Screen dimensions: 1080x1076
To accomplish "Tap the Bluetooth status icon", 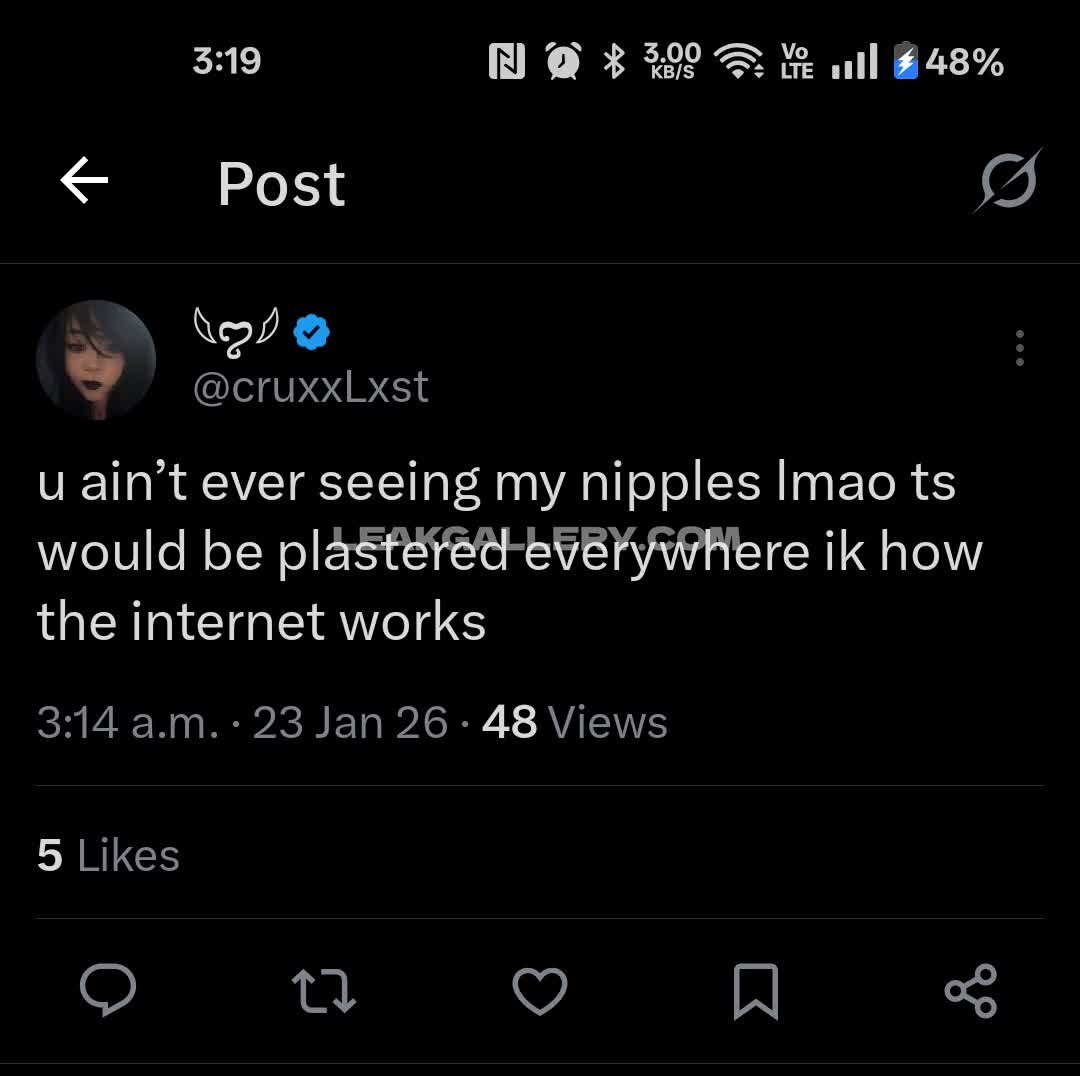I will coord(614,62).
